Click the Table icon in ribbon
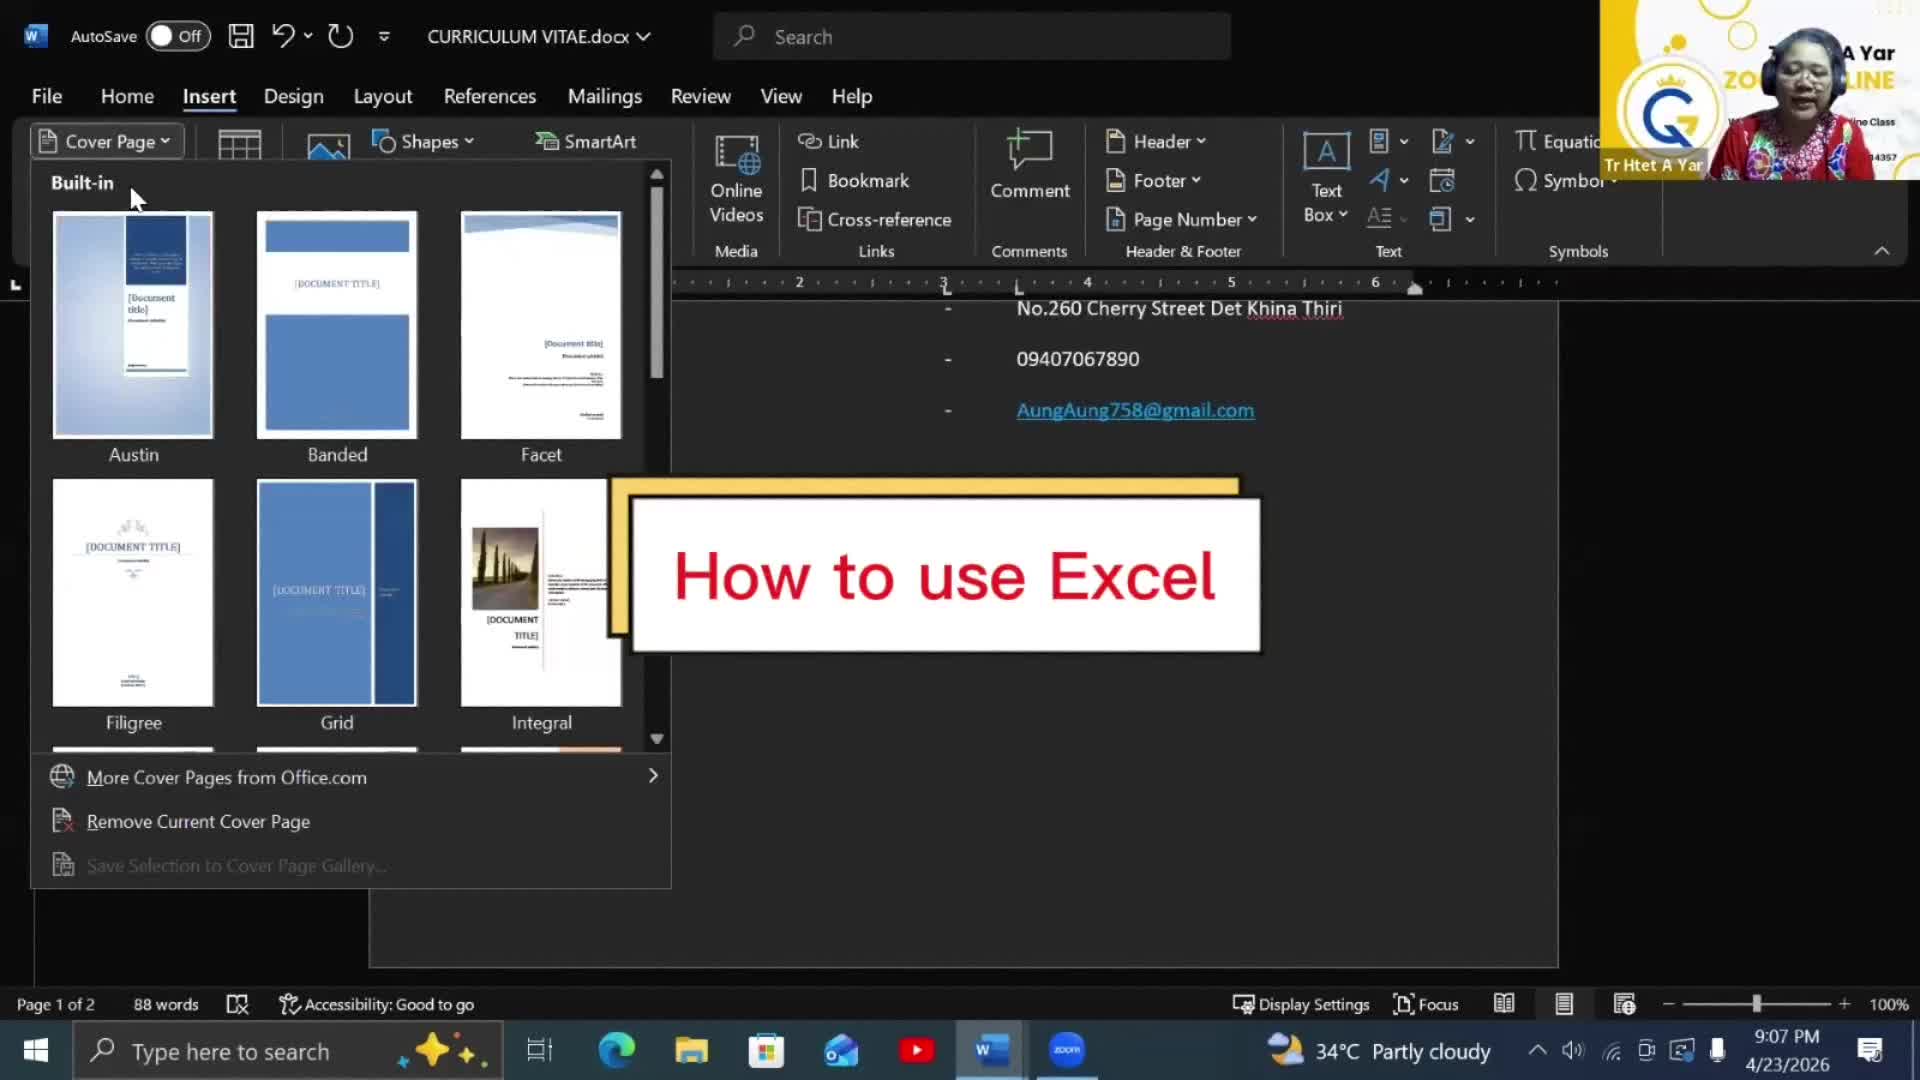This screenshot has width=1920, height=1080. (240, 144)
